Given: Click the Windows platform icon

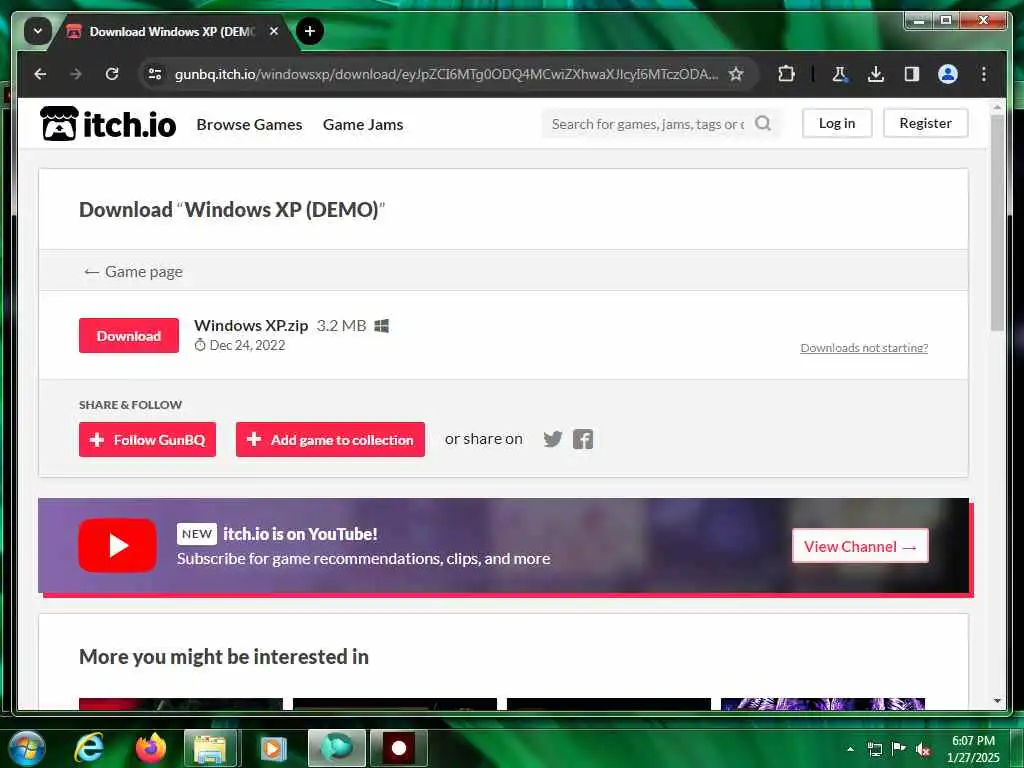Looking at the screenshot, I should coord(382,325).
